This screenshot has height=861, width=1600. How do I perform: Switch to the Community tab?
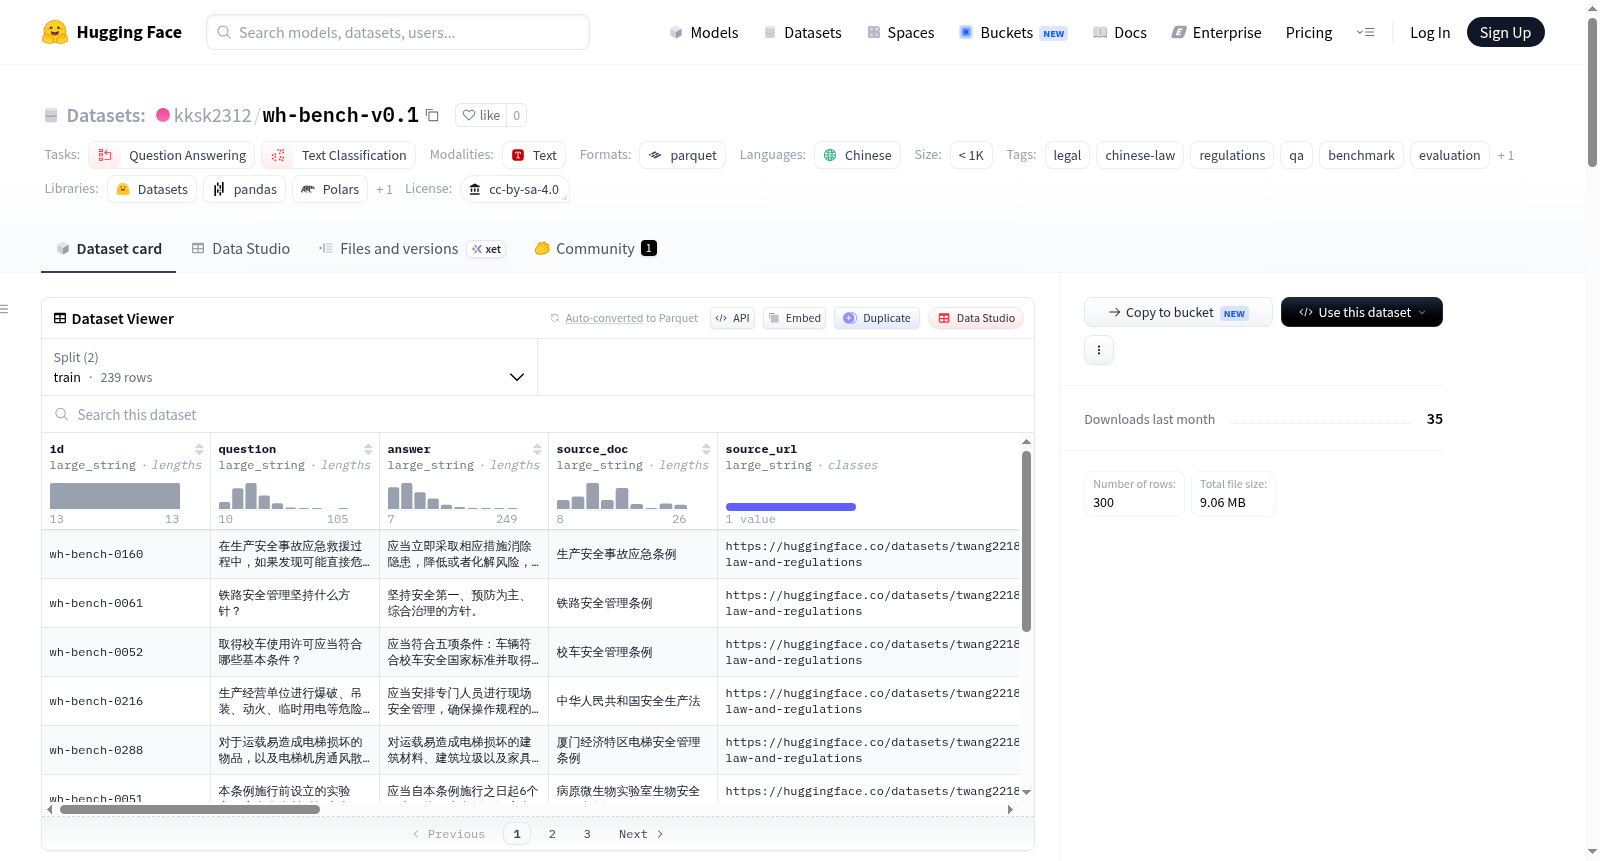[595, 249]
